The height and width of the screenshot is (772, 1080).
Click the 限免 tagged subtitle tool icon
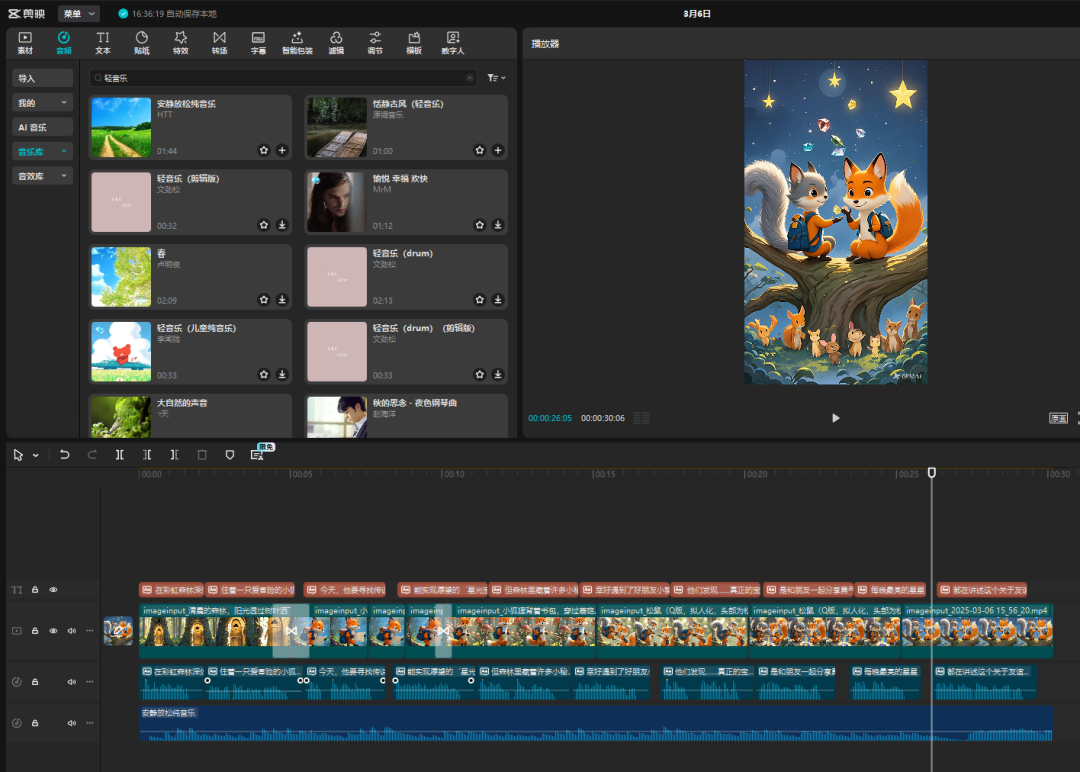click(258, 454)
